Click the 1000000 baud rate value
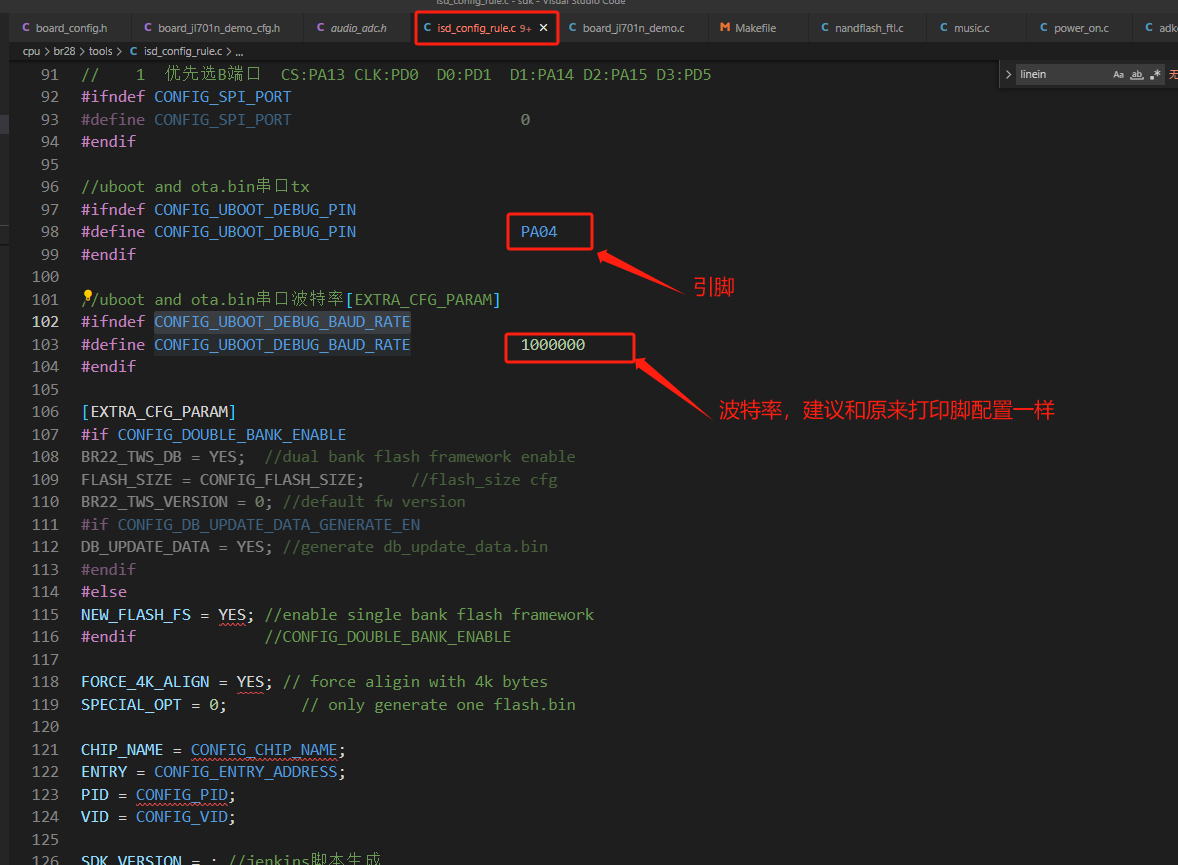 tap(553, 344)
